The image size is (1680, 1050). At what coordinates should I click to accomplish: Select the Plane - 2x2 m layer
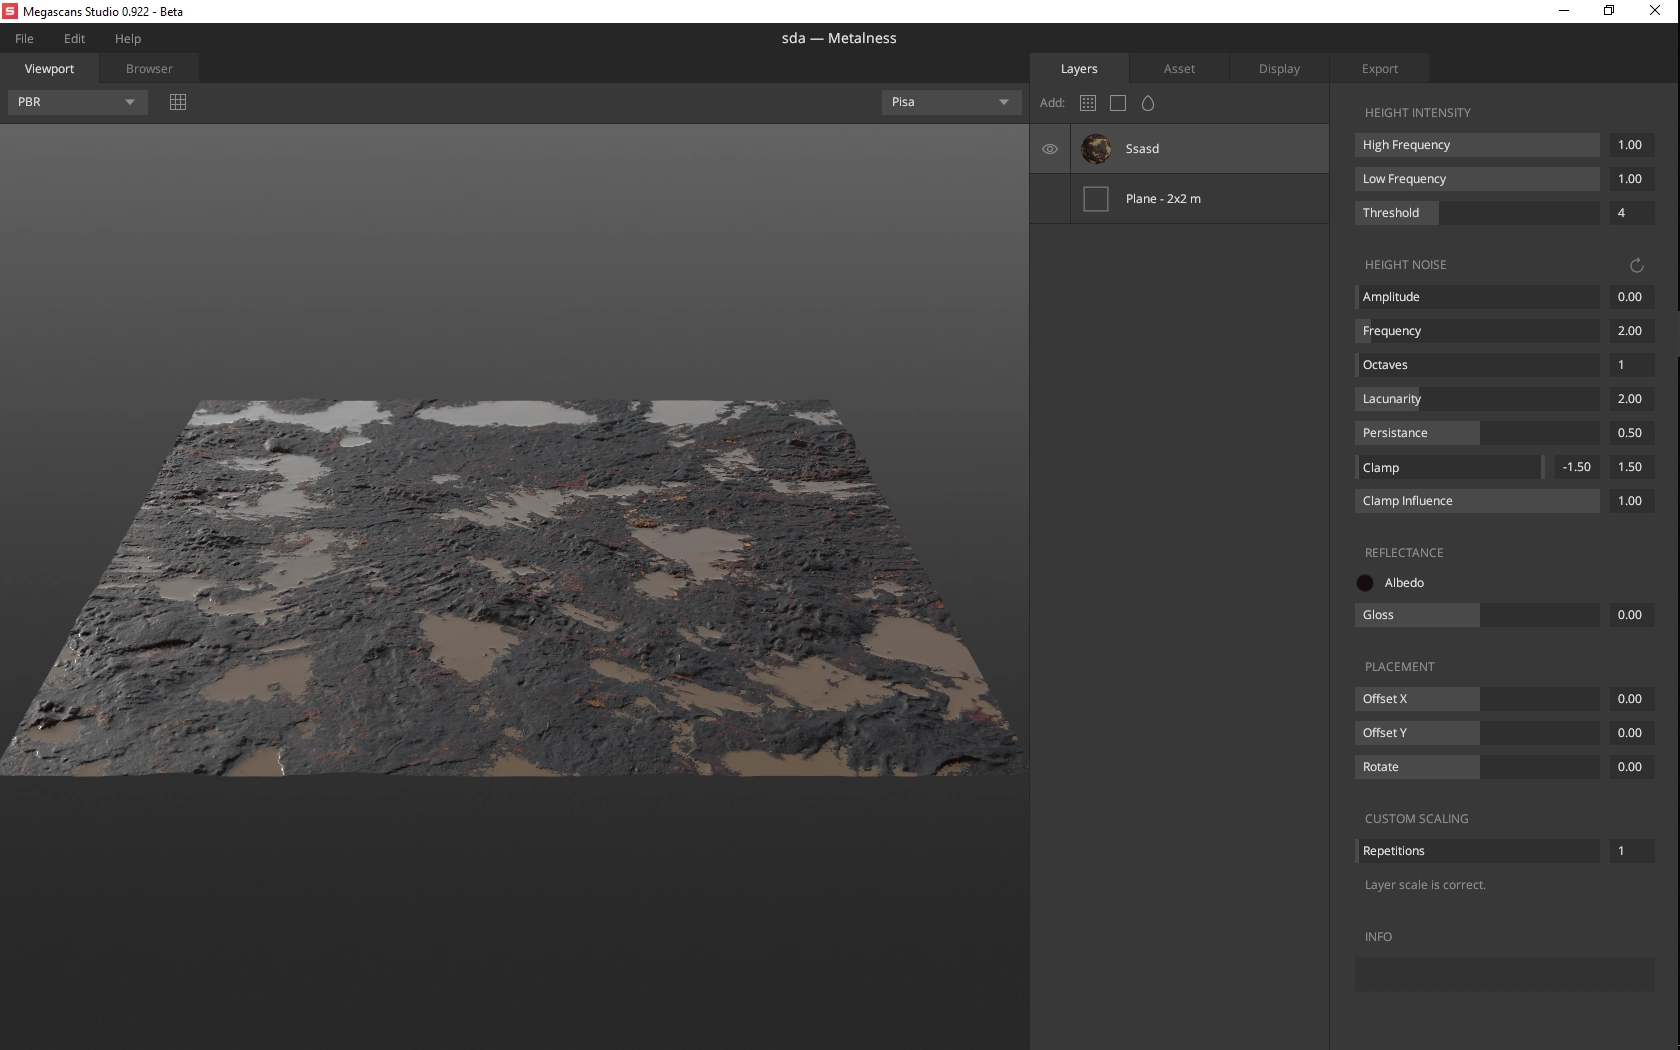[1180, 199]
